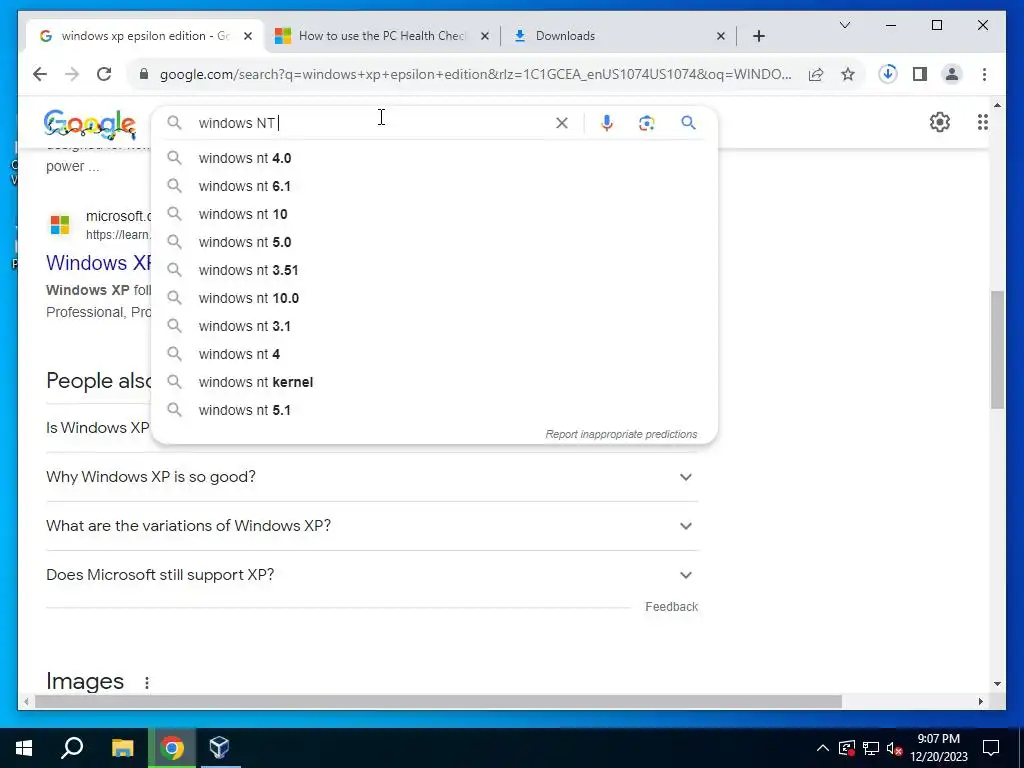
Task: Expand 'What are the variations of Windows XP?'
Action: click(372, 526)
